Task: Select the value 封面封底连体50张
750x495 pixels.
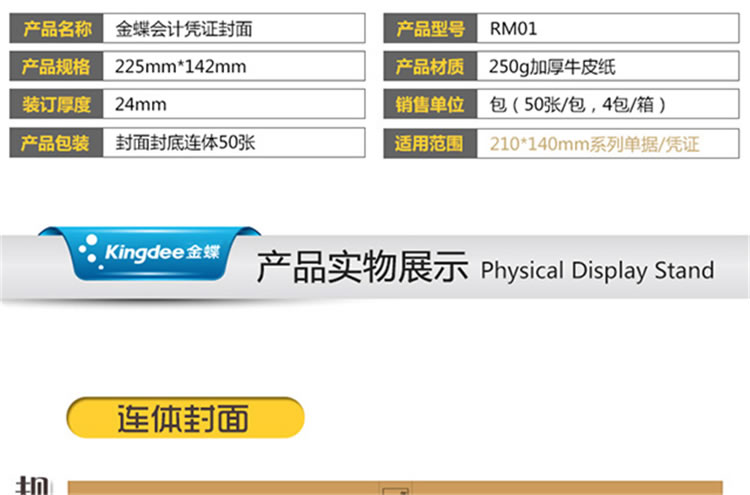Action: point(185,143)
